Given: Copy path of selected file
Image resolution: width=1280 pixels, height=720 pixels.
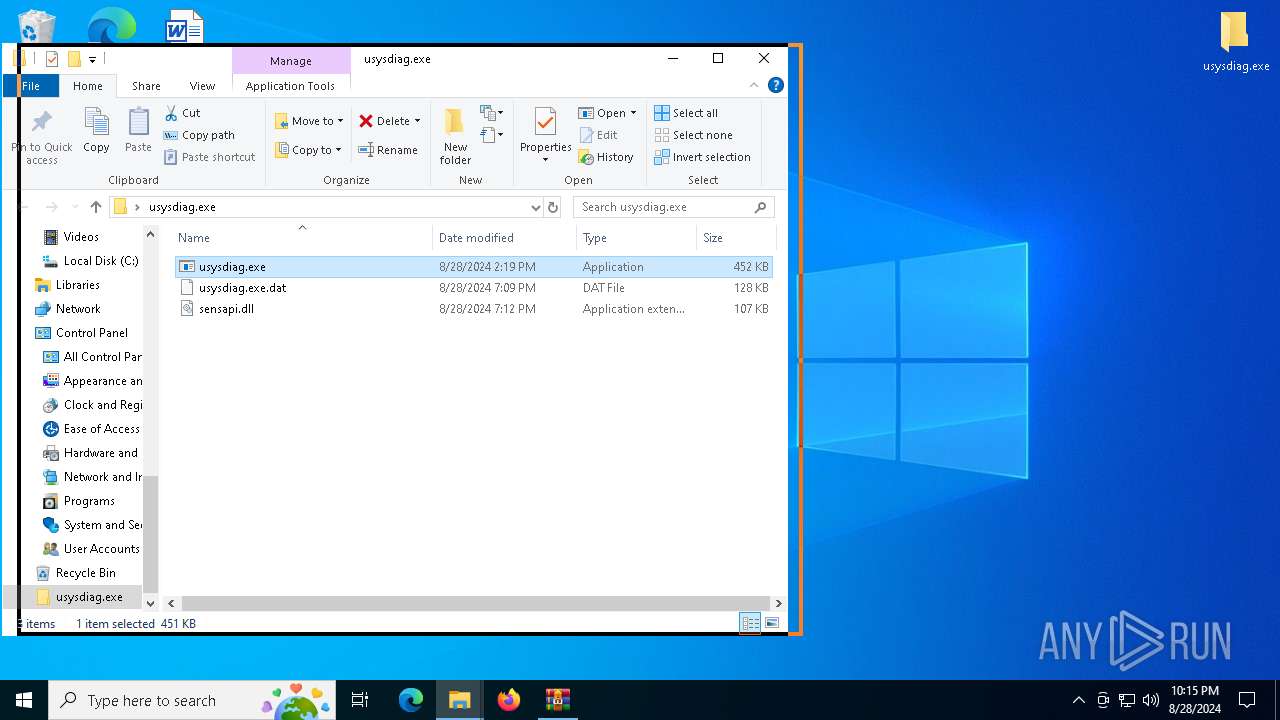Looking at the screenshot, I should [199, 135].
